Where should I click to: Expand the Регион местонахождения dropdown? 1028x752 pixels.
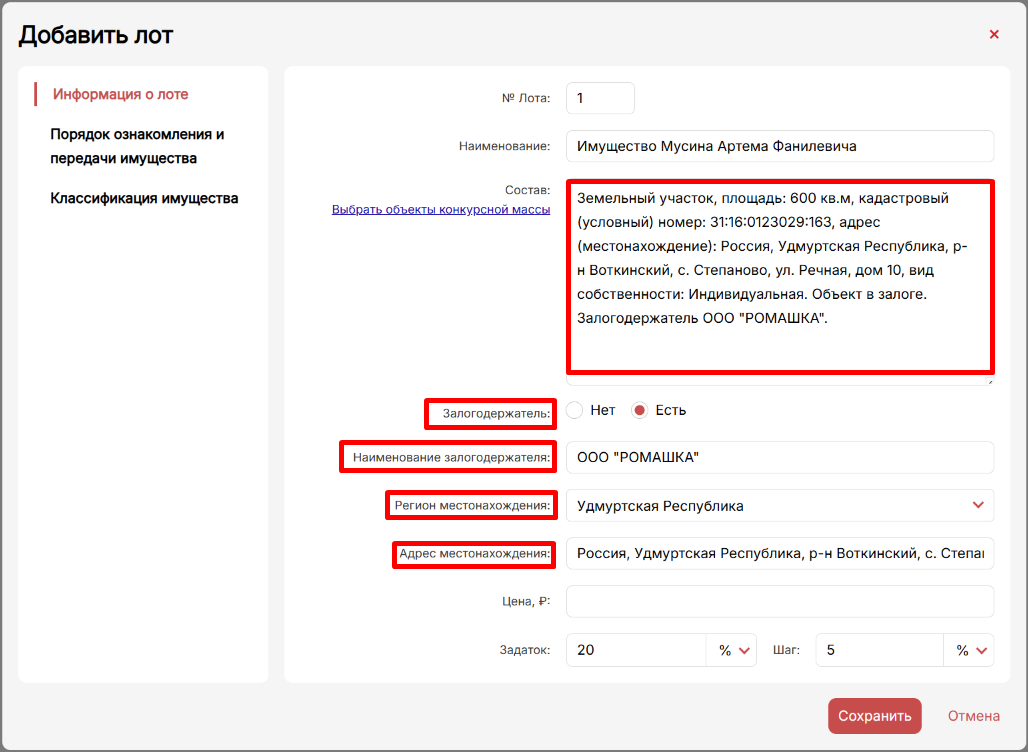coord(779,506)
